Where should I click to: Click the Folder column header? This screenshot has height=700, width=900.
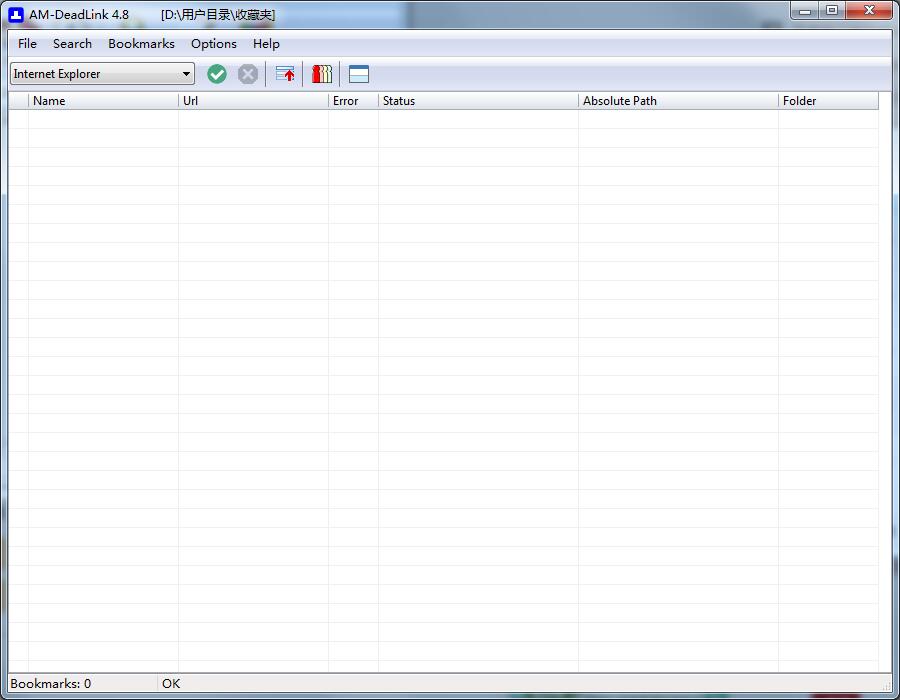(828, 100)
